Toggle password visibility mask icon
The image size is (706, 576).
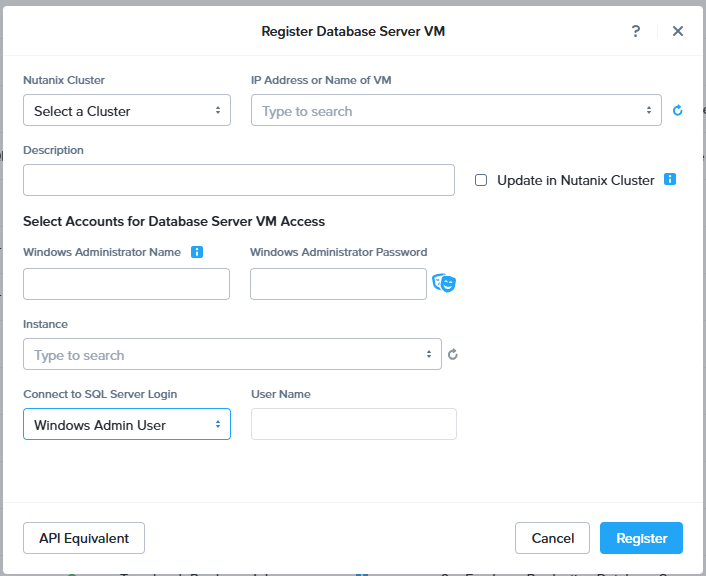[444, 284]
